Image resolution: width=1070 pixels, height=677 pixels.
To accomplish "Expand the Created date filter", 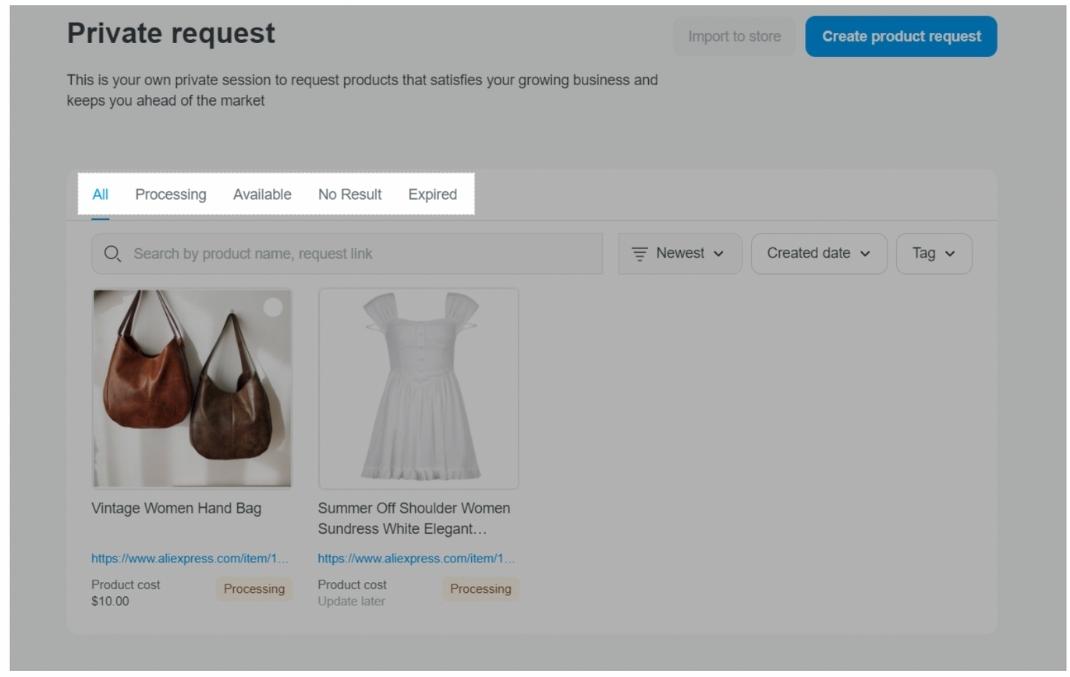I will pos(818,254).
